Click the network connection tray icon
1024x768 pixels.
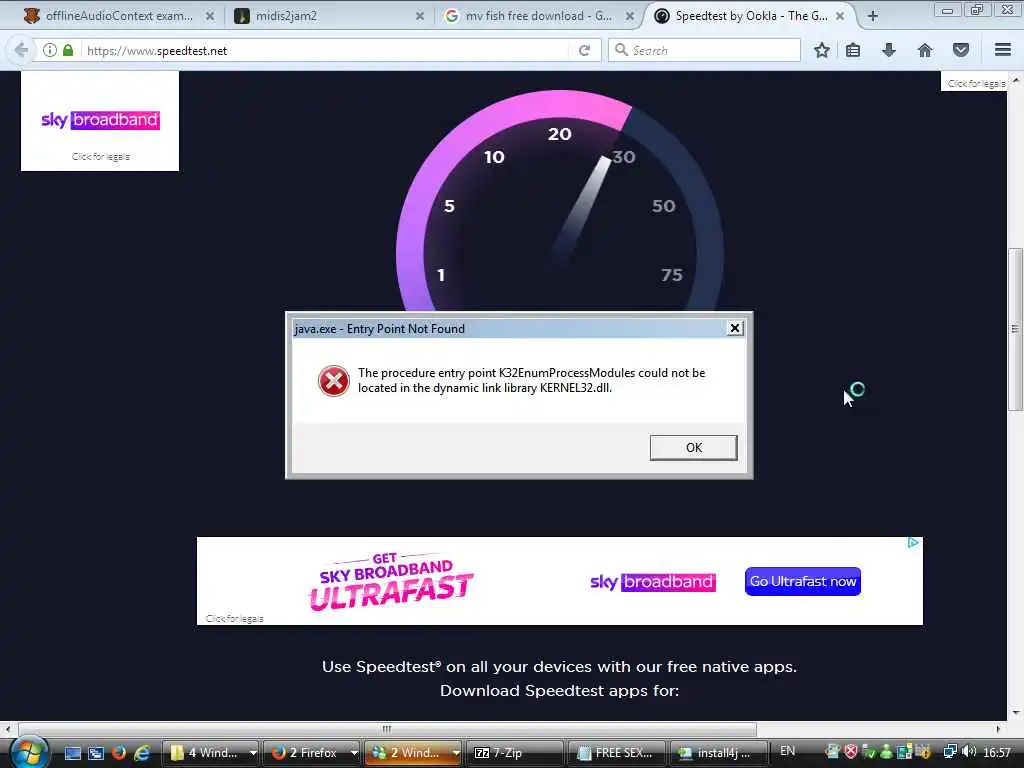coord(950,752)
